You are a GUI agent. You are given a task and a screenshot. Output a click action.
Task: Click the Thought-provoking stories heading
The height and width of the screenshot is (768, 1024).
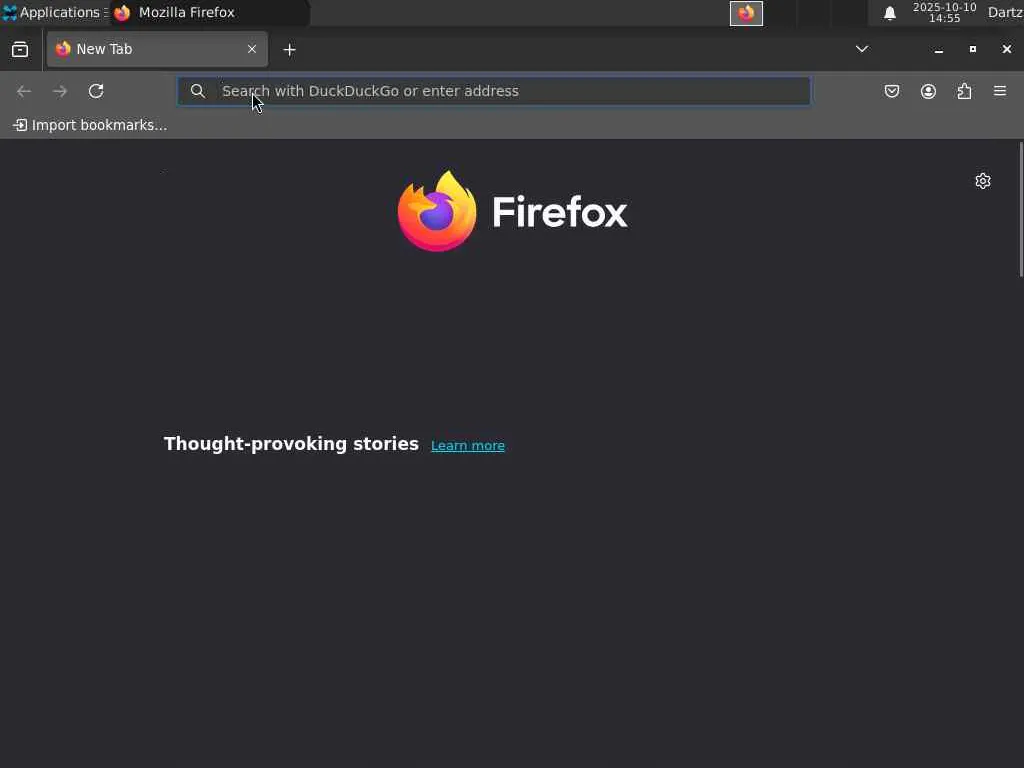click(x=291, y=444)
